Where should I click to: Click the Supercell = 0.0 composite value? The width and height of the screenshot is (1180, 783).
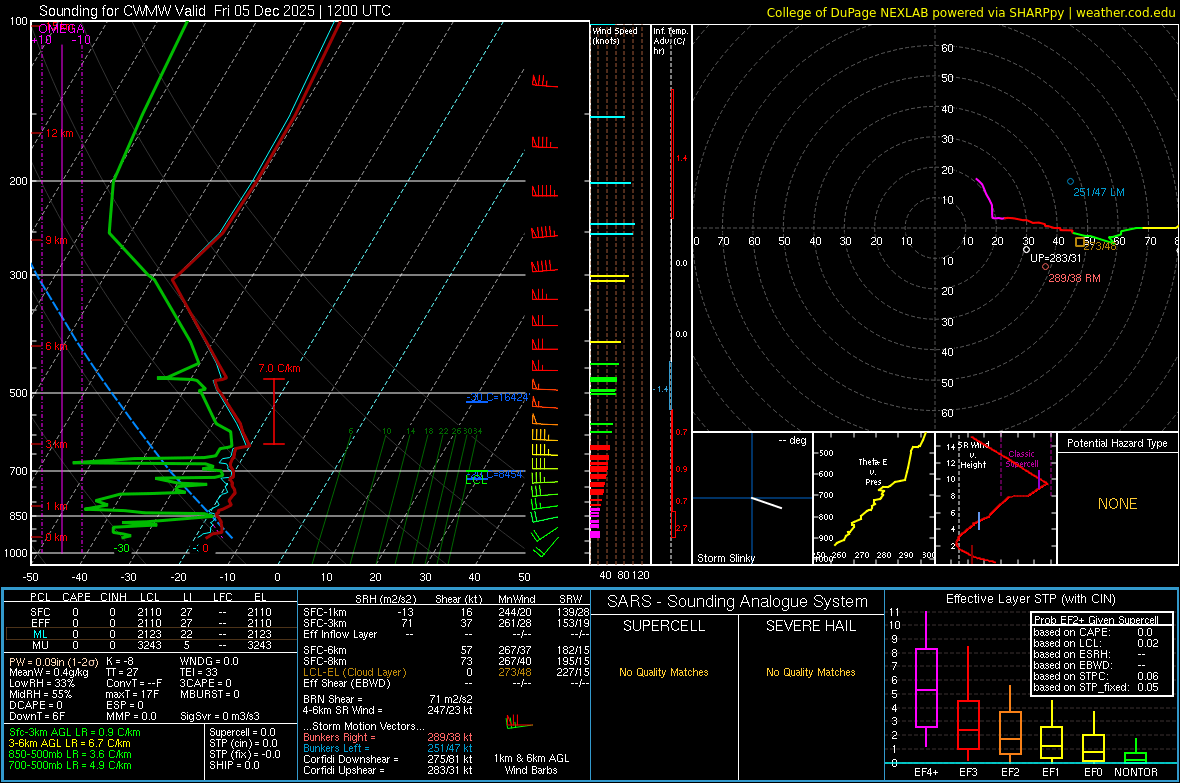[242, 732]
